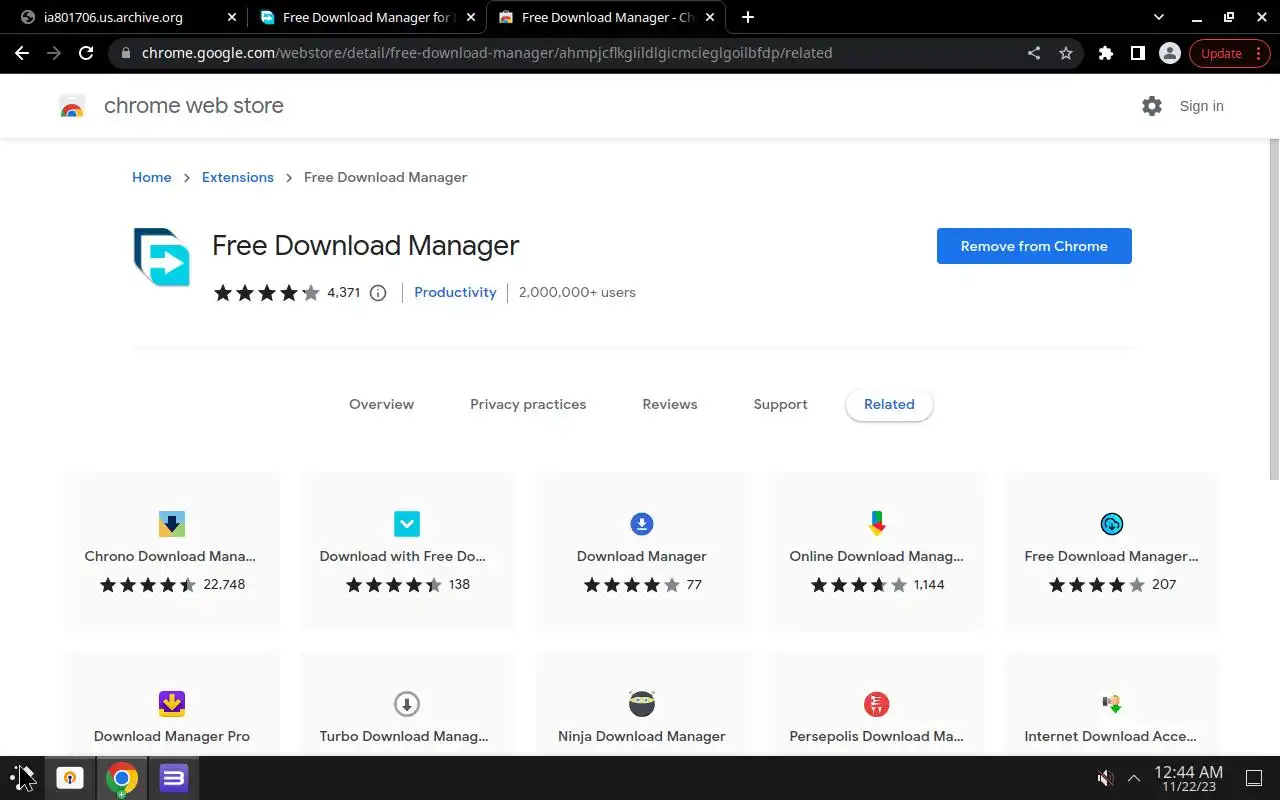1280x800 pixels.
Task: Click the Download Manager Pro icon
Action: click(172, 704)
